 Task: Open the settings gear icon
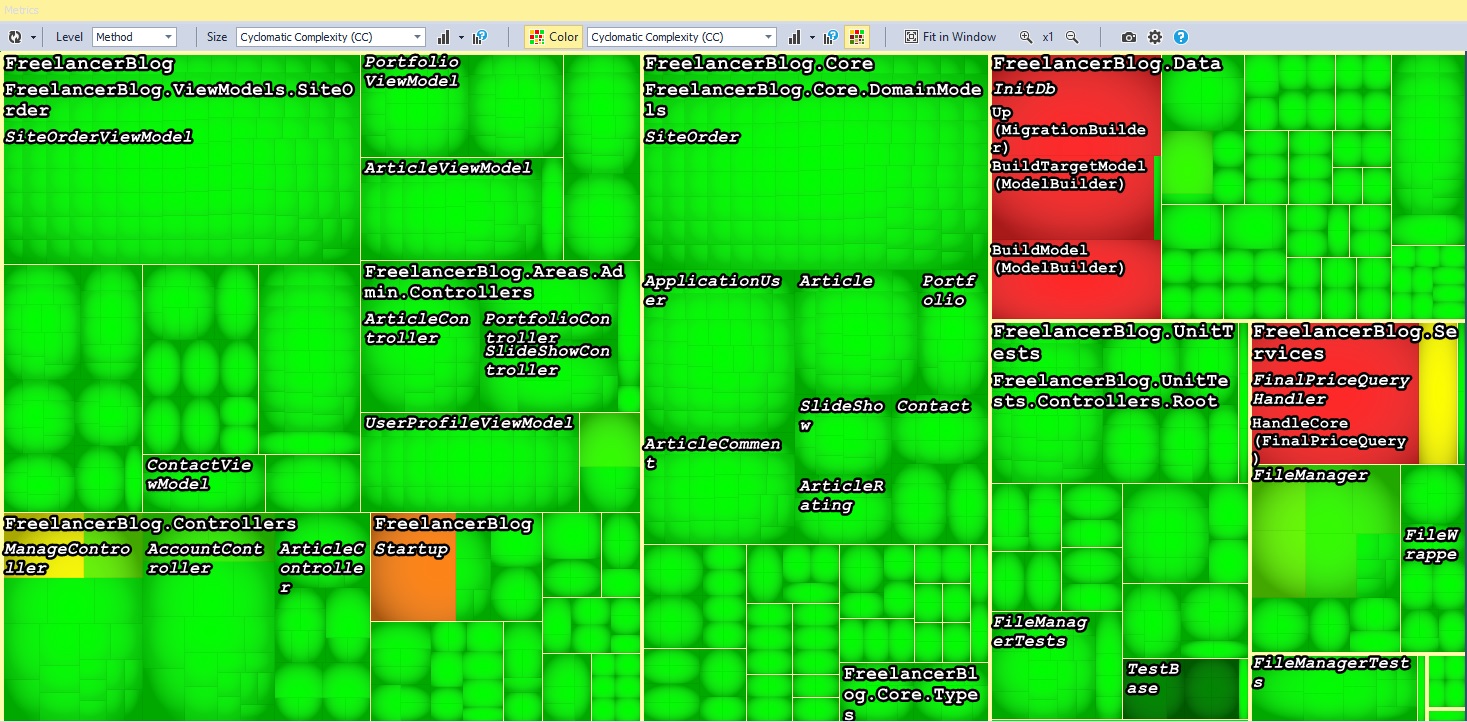point(1155,37)
